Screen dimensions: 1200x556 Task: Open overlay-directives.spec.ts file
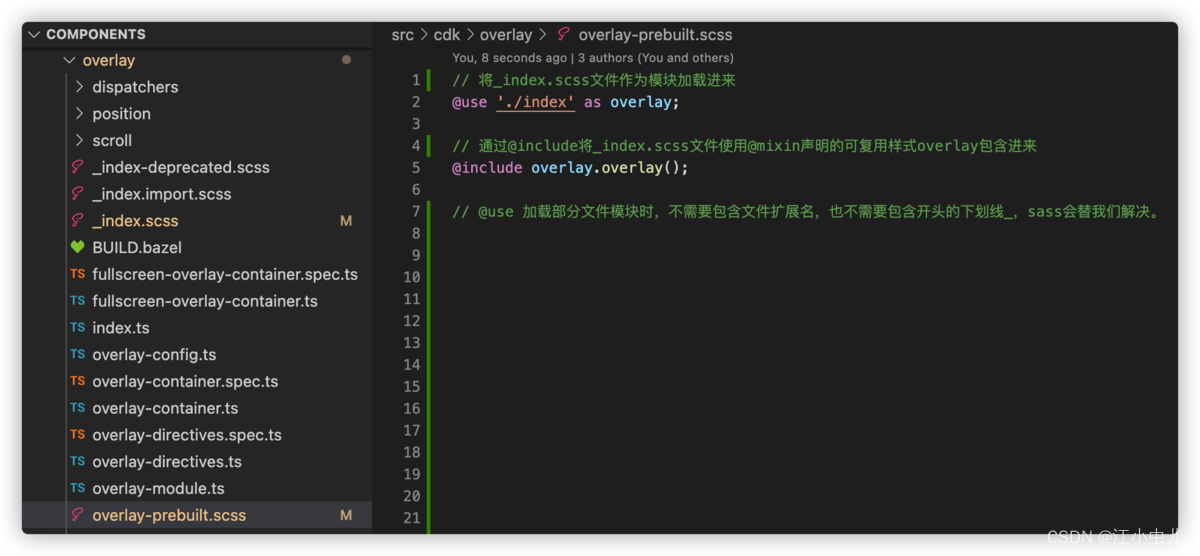(x=187, y=435)
